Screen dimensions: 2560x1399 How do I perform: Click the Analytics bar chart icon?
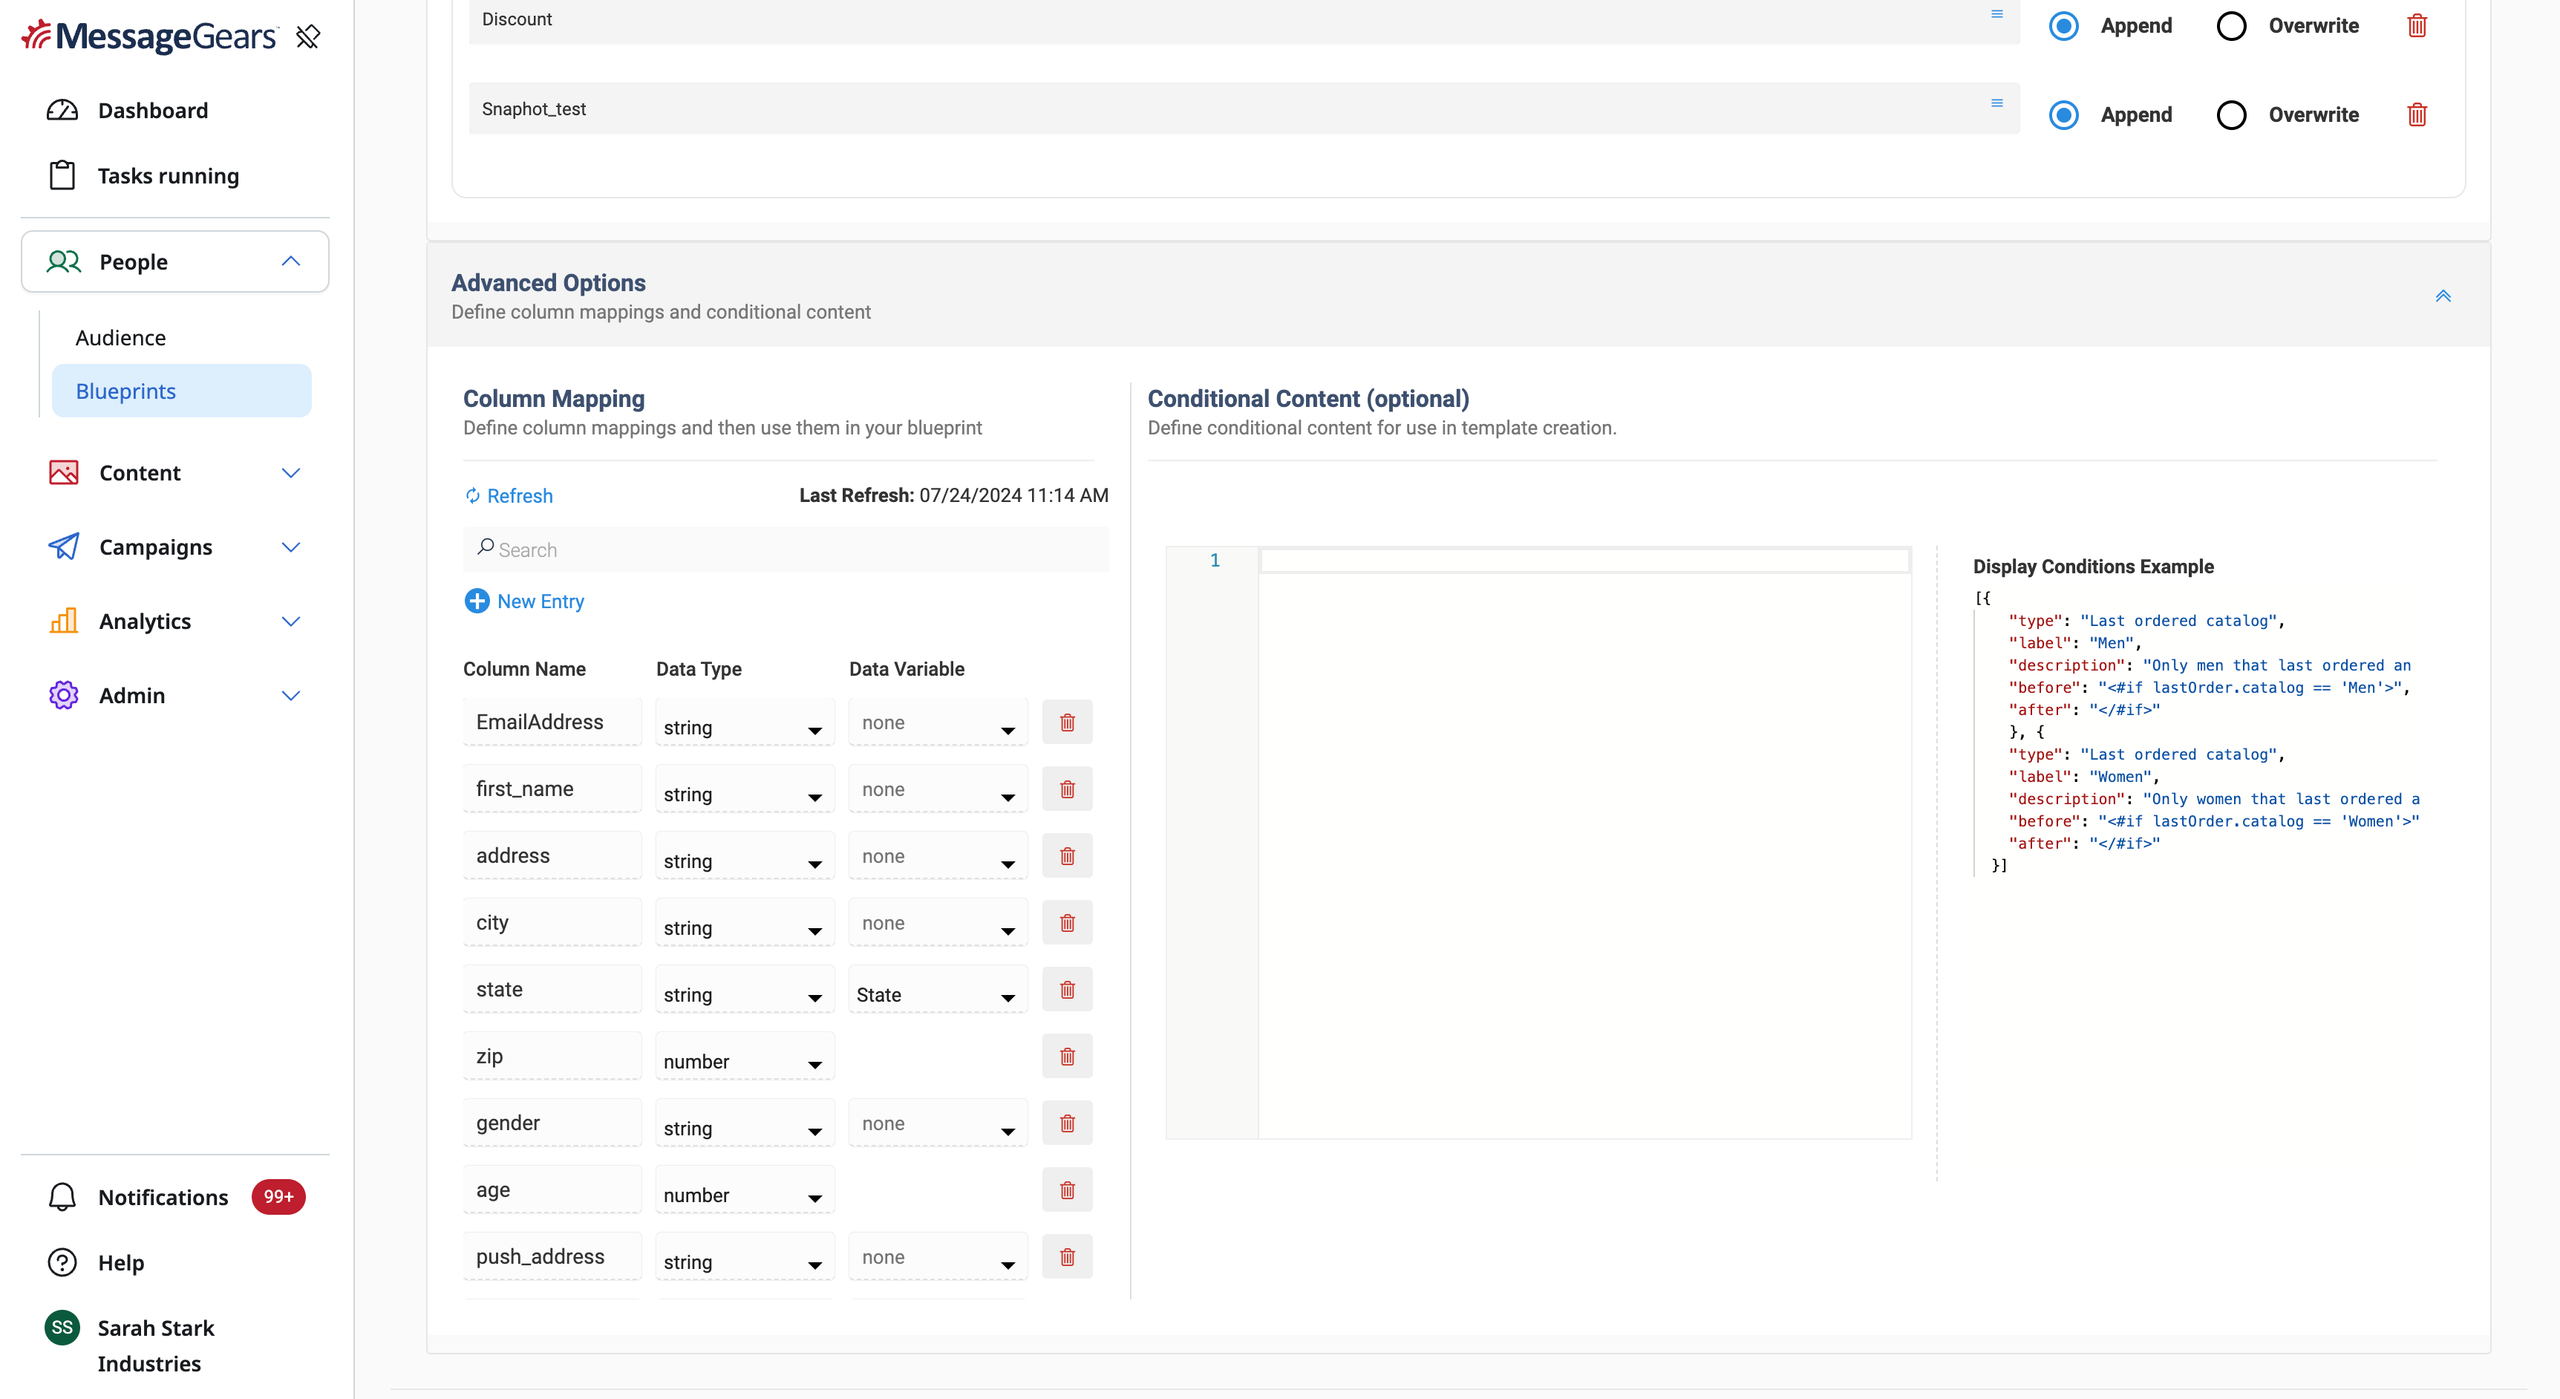point(63,620)
